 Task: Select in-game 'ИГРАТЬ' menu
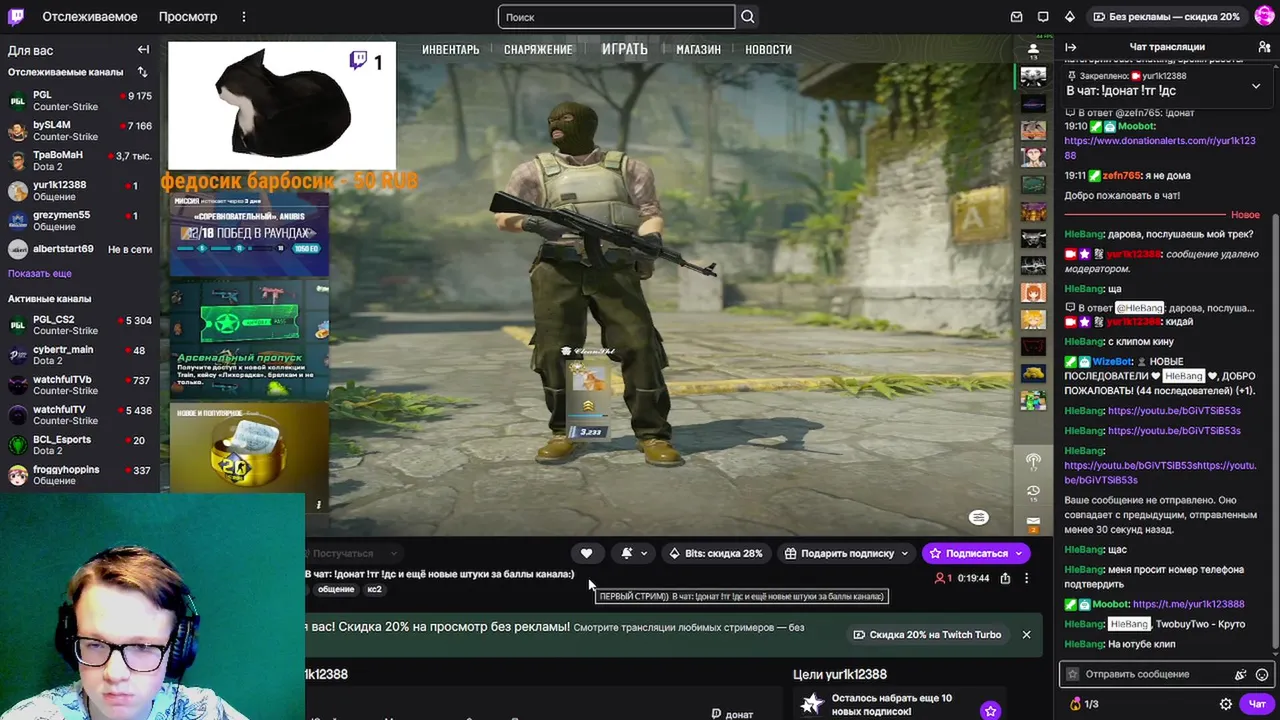625,49
